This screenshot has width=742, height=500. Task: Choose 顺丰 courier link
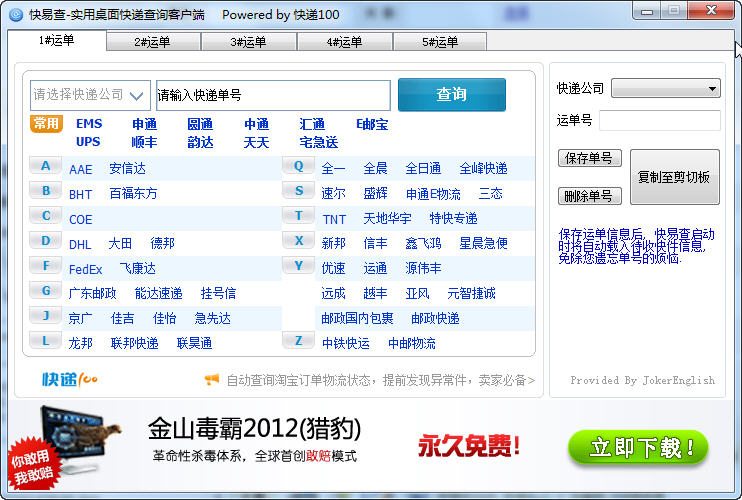click(144, 142)
